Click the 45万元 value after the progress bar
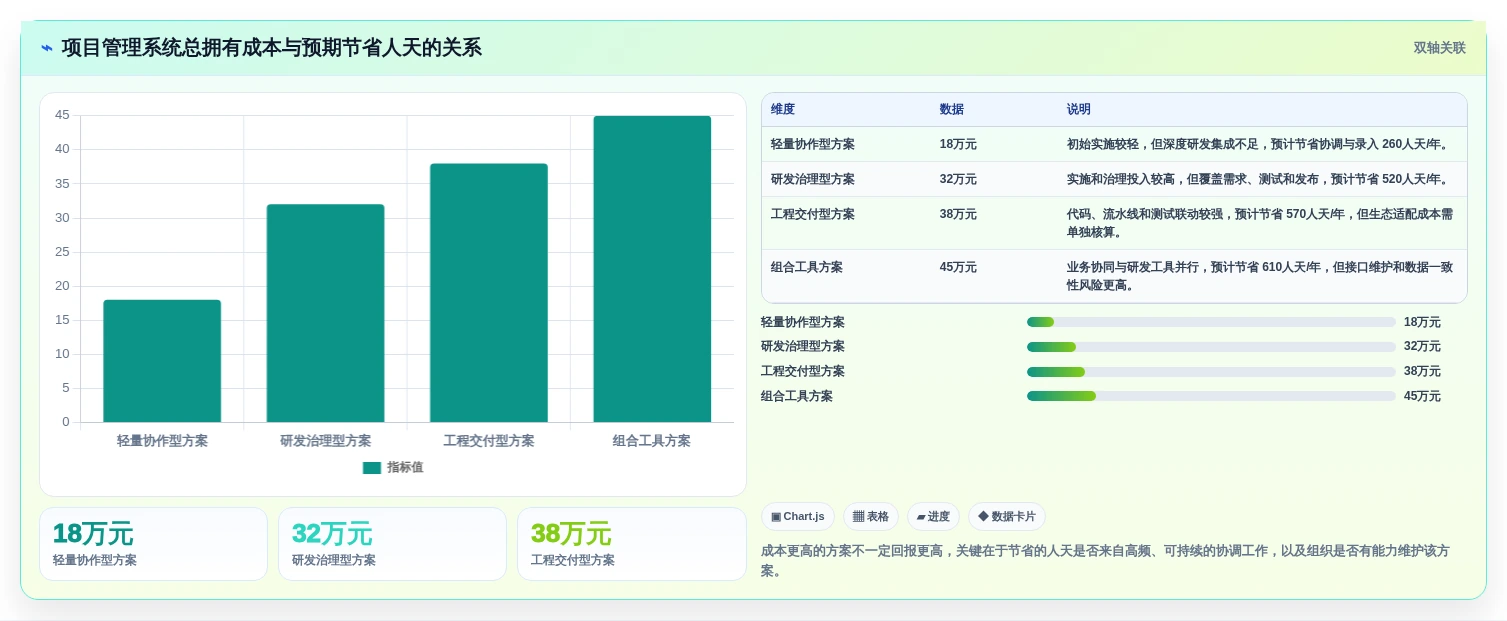Screen dimensions: 1507x621 tap(1422, 396)
